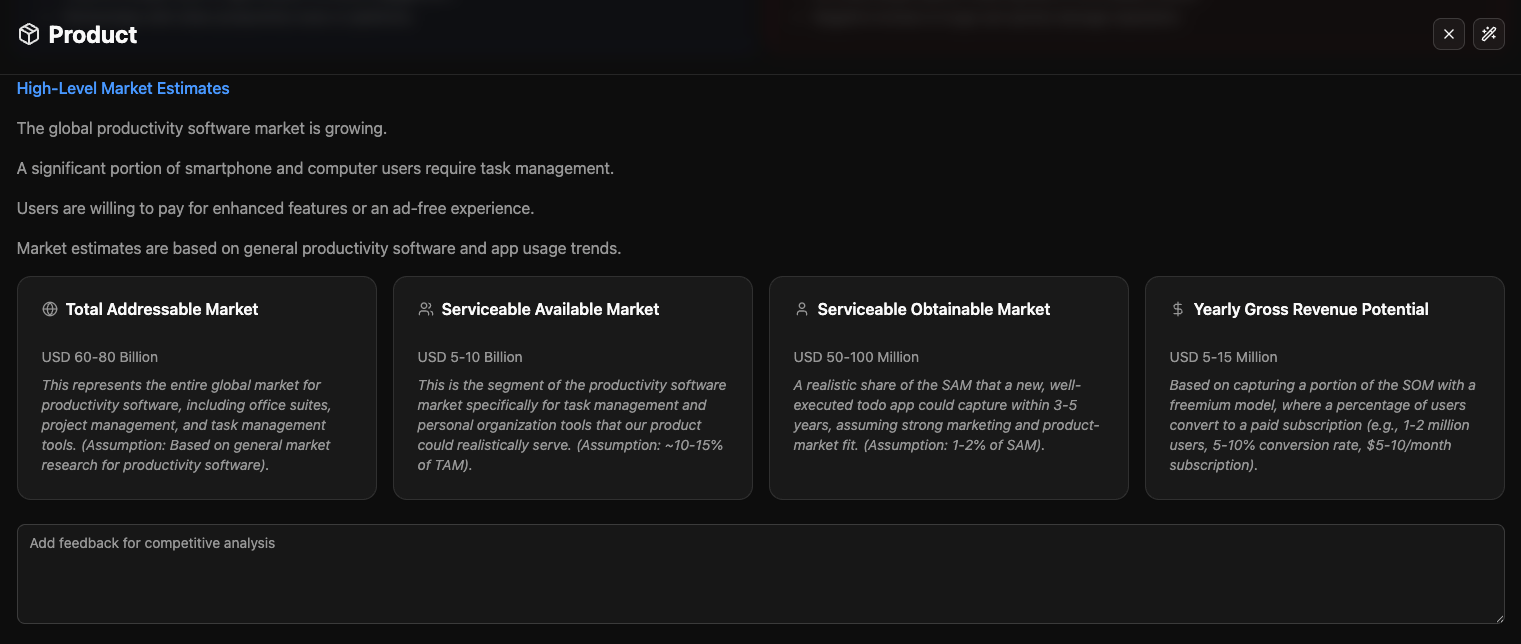Click the dollar icon on Yearly Gross Revenue Potential

[1177, 309]
